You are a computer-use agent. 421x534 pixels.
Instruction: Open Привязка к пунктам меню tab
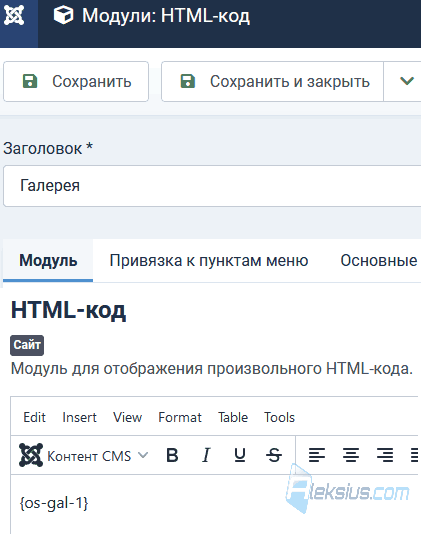point(209,261)
